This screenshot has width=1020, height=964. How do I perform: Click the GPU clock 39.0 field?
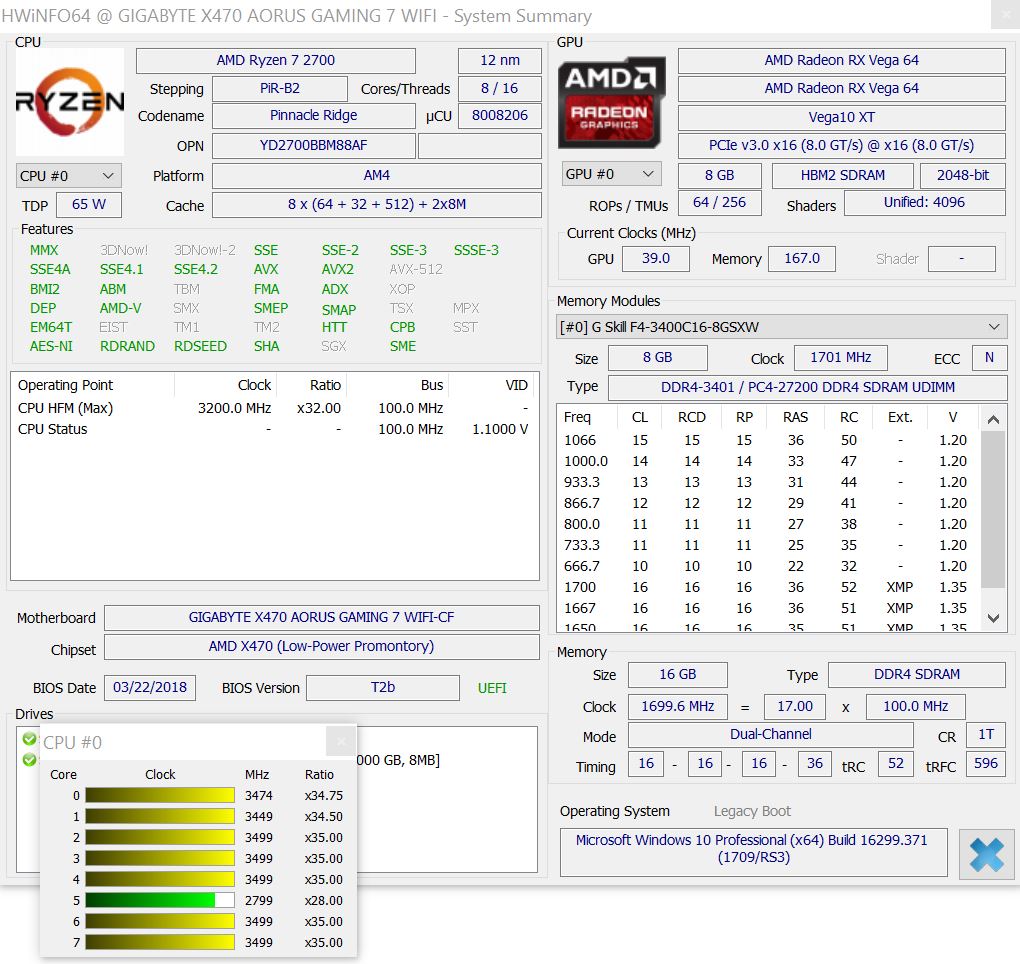(x=656, y=259)
